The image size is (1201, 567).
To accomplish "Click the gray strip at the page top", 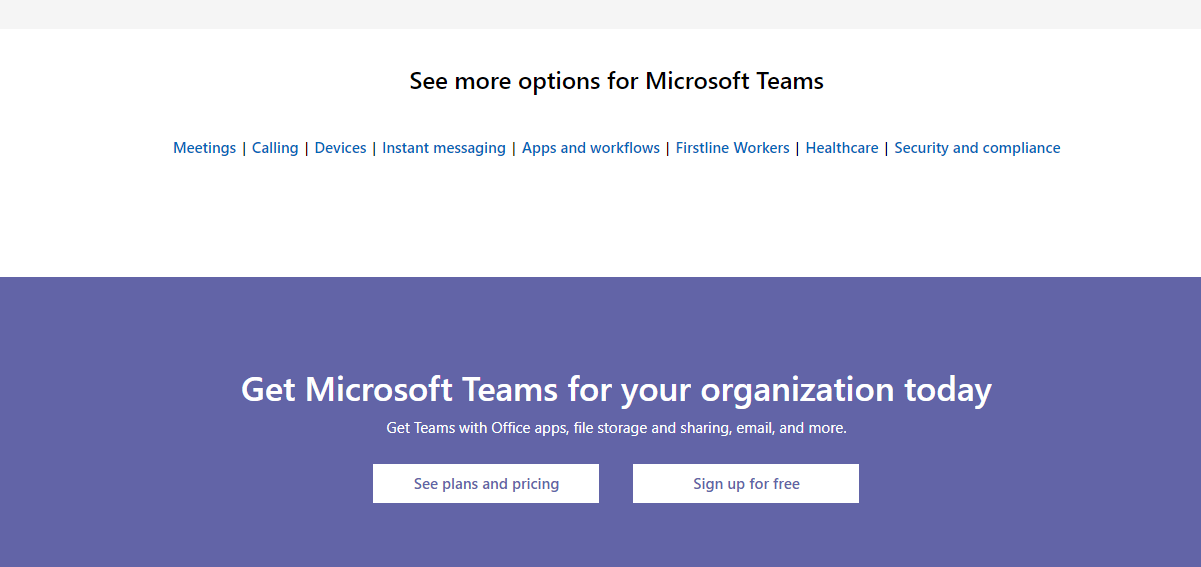I will pyautogui.click(x=600, y=14).
